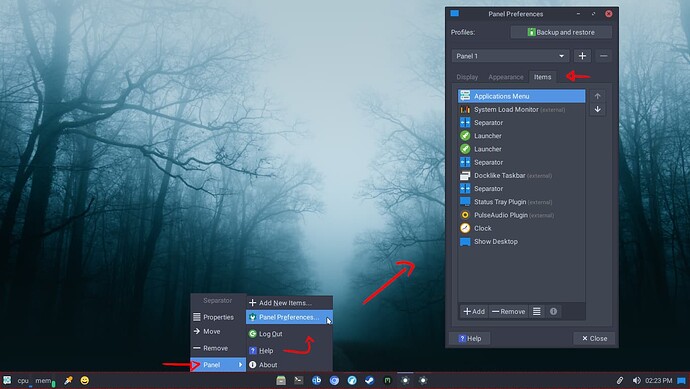Click the Show Desktop button on the panel edge
Image resolution: width=690 pixels, height=389 pixels.
[682, 380]
